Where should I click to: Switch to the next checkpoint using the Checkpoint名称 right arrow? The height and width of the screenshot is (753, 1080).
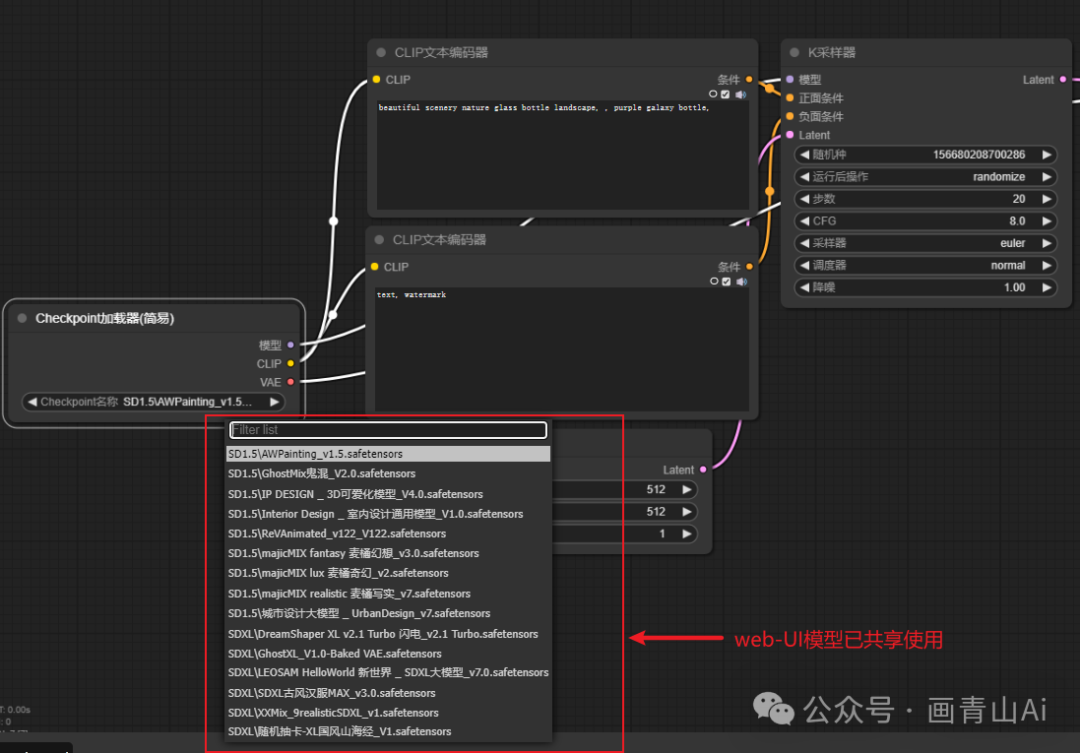tap(275, 402)
